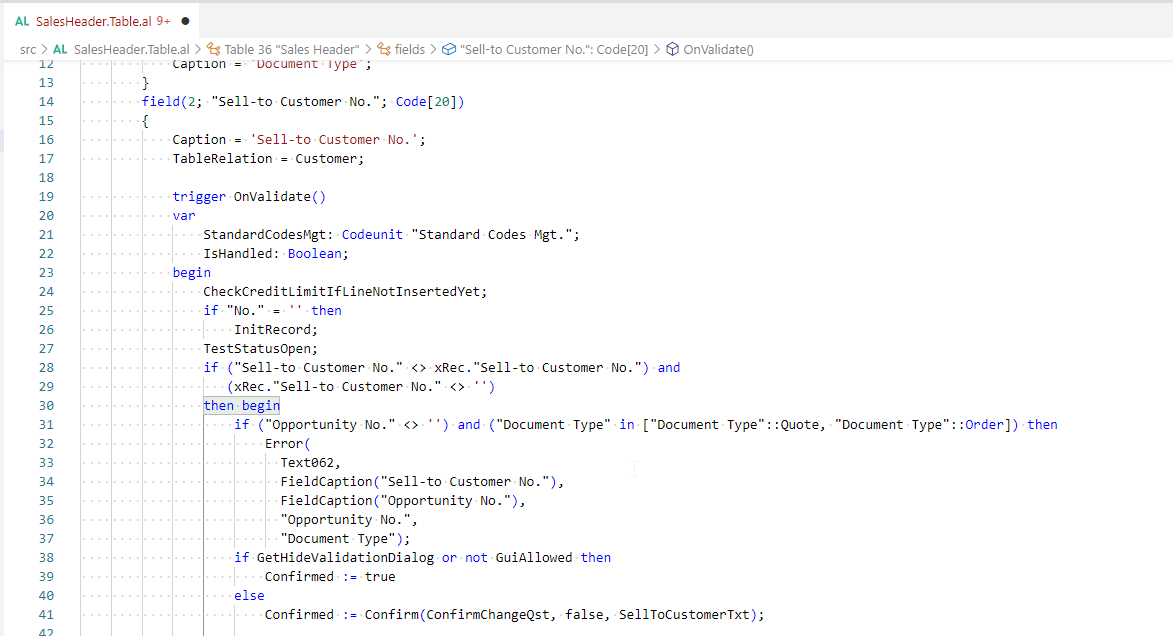Click 'field(2;' keyword on line 14
The height and width of the screenshot is (636, 1173).
172,102
